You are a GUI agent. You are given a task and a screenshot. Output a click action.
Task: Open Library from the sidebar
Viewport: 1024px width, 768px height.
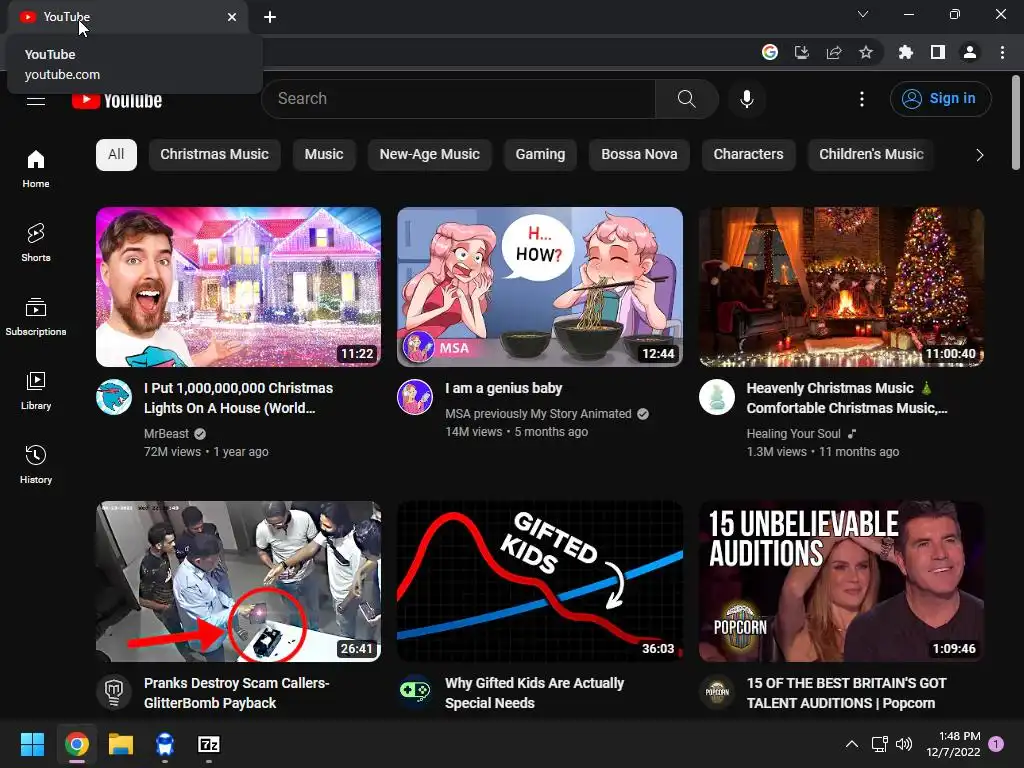click(x=36, y=391)
